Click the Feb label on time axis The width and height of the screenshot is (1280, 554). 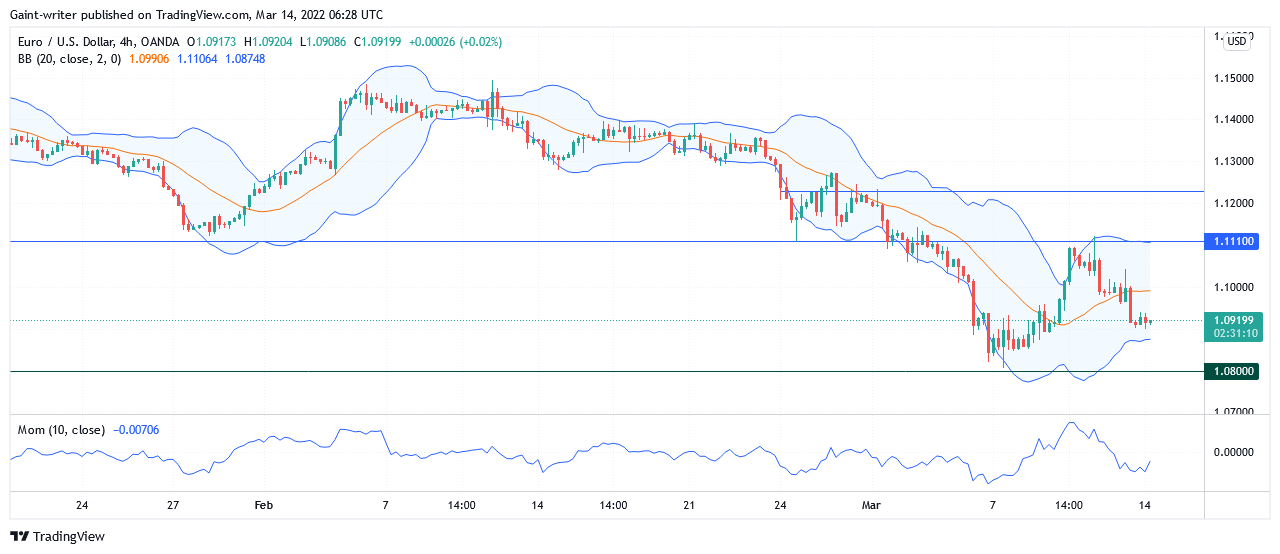click(x=264, y=505)
